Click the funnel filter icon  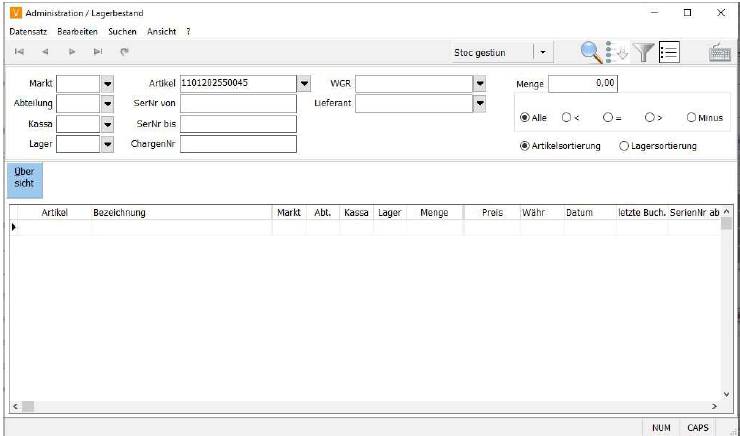point(646,53)
